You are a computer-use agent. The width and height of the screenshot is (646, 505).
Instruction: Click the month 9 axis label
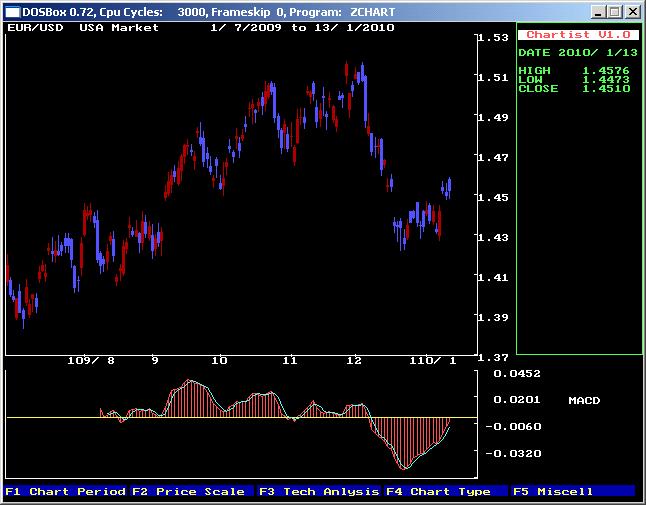tap(155, 361)
